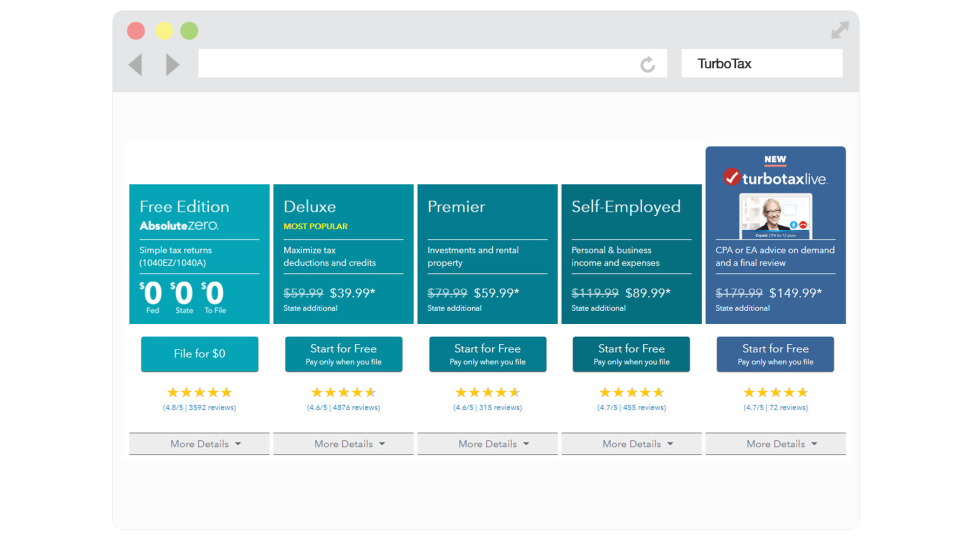
Task: Click 'CPA or EA advice on demand' text
Action: (x=775, y=250)
